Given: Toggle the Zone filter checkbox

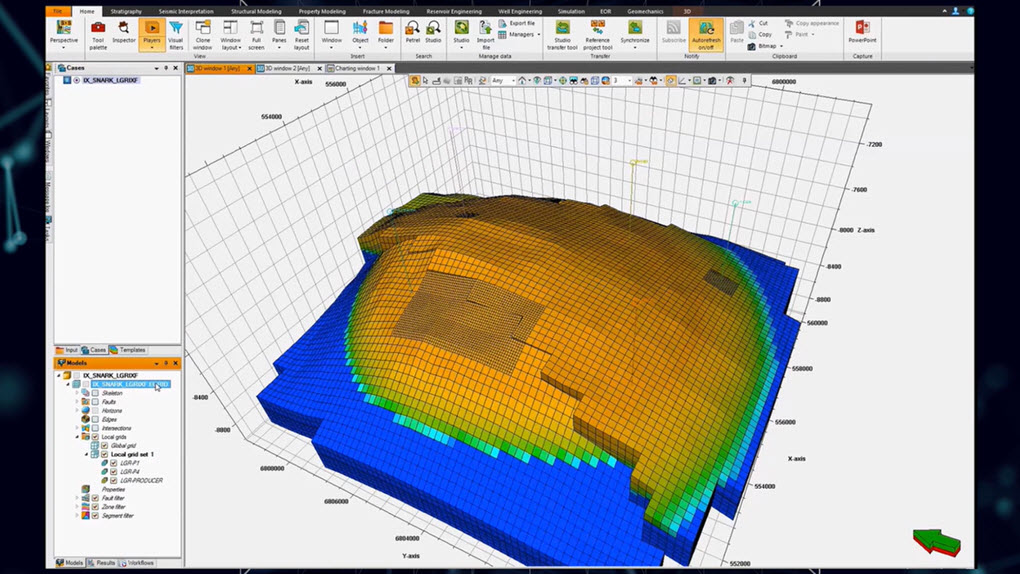Looking at the screenshot, I should point(96,507).
